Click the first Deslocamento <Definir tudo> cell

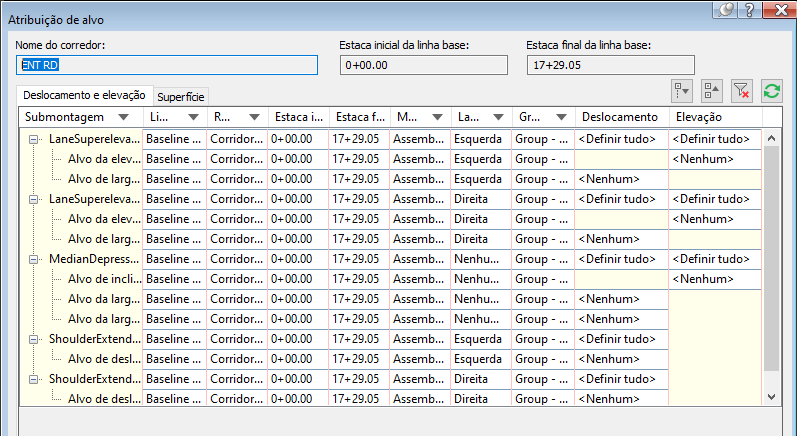(x=621, y=139)
